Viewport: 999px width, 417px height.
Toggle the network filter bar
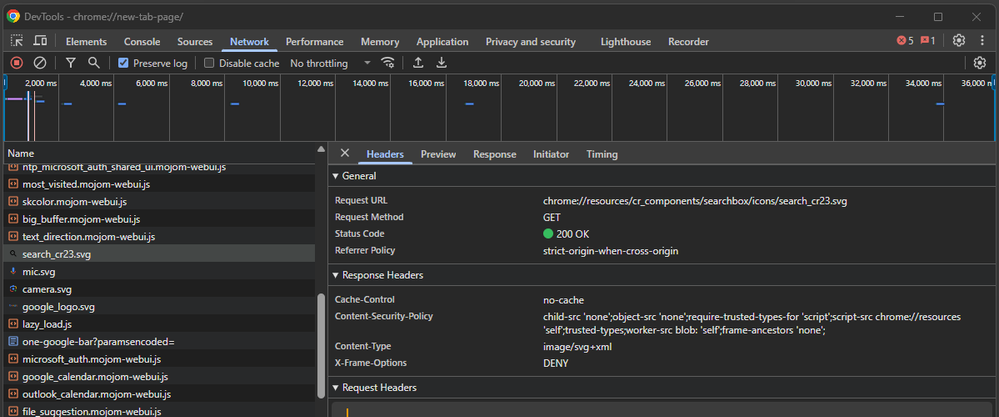click(x=71, y=63)
